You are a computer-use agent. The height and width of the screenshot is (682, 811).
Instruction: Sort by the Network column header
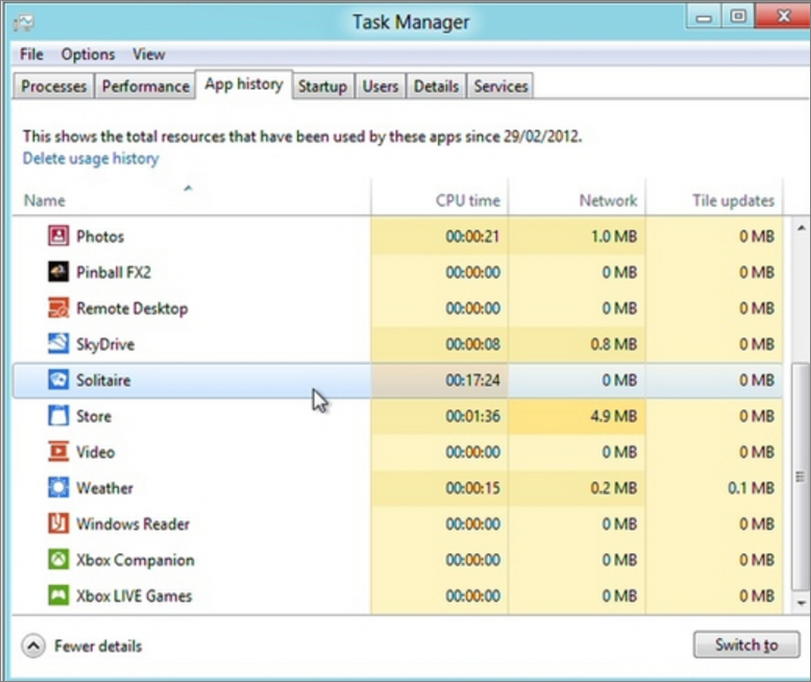click(x=577, y=200)
